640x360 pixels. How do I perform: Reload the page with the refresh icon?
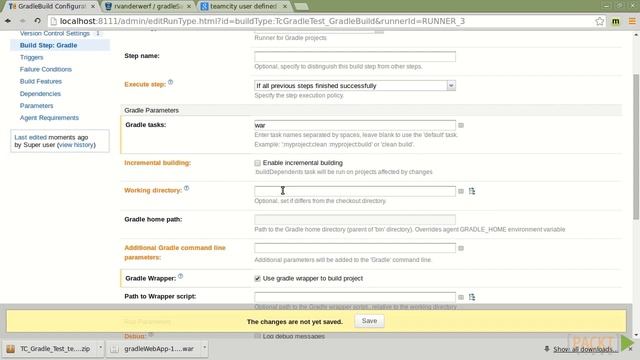[38, 21]
